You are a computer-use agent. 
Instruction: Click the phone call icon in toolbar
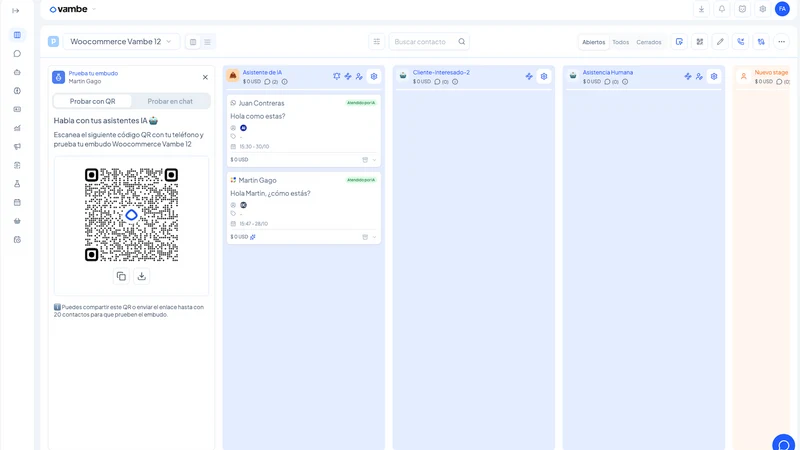pos(741,42)
